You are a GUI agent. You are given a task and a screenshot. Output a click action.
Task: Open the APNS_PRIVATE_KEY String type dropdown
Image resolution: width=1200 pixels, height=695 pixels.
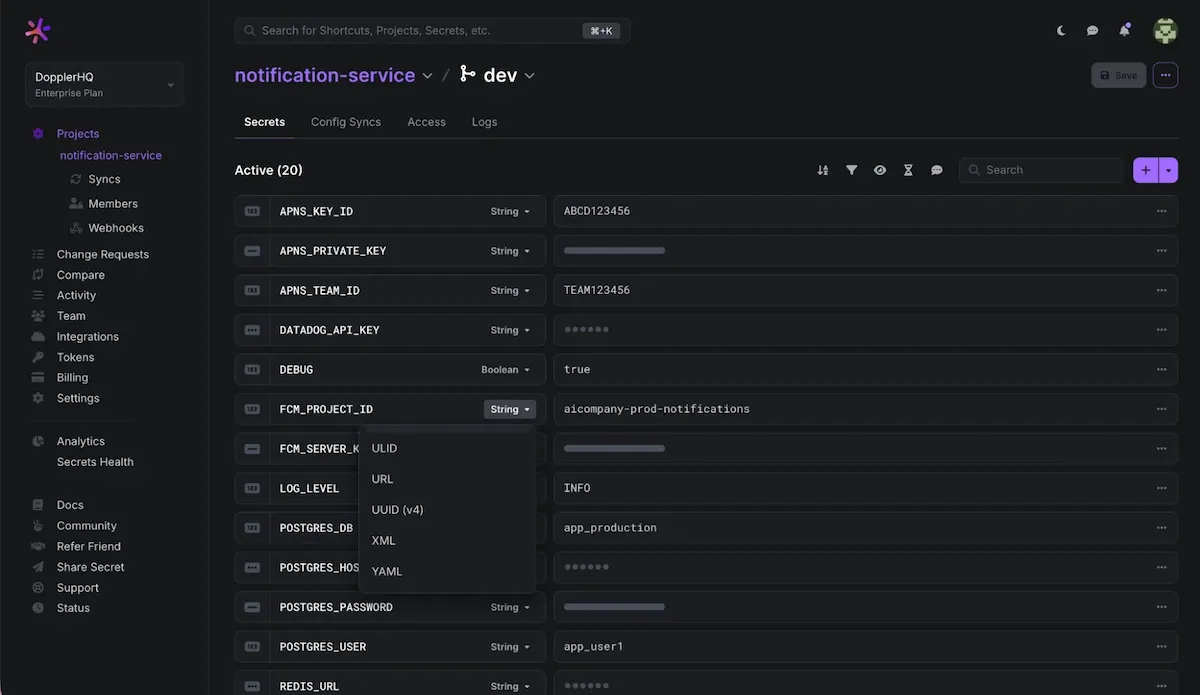click(510, 251)
